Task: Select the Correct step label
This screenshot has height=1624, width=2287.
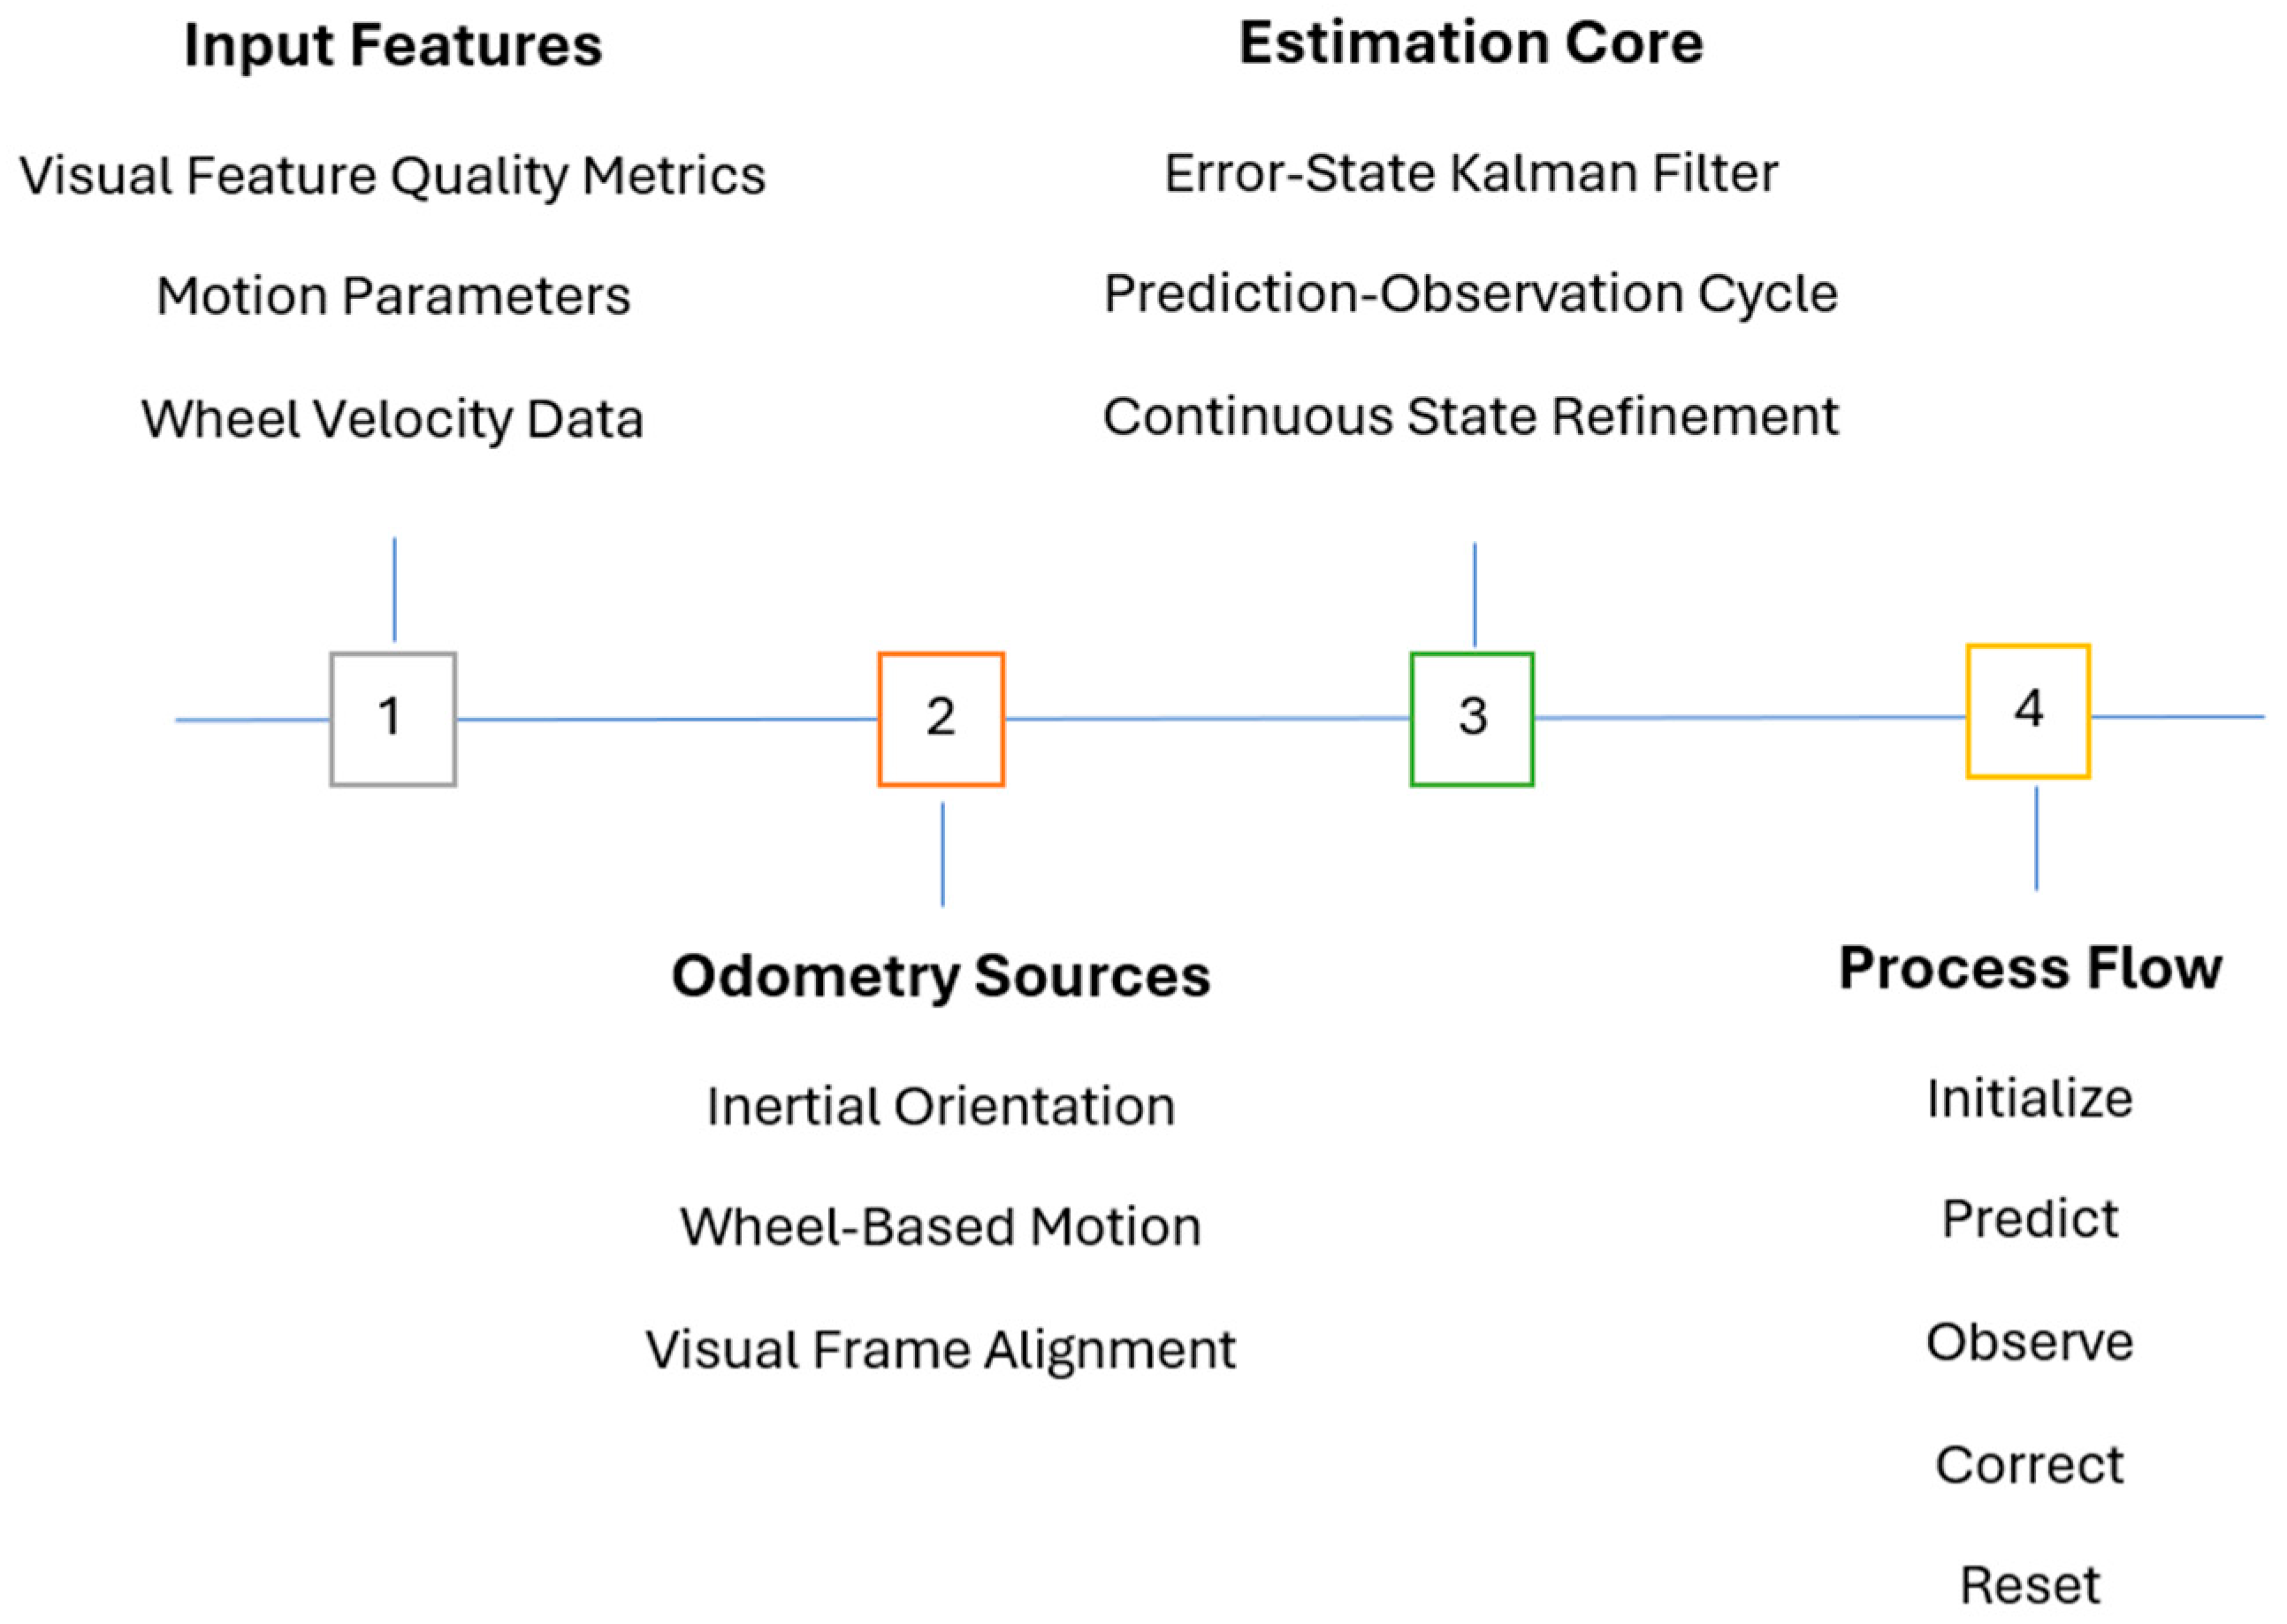Action: 2030,1465
